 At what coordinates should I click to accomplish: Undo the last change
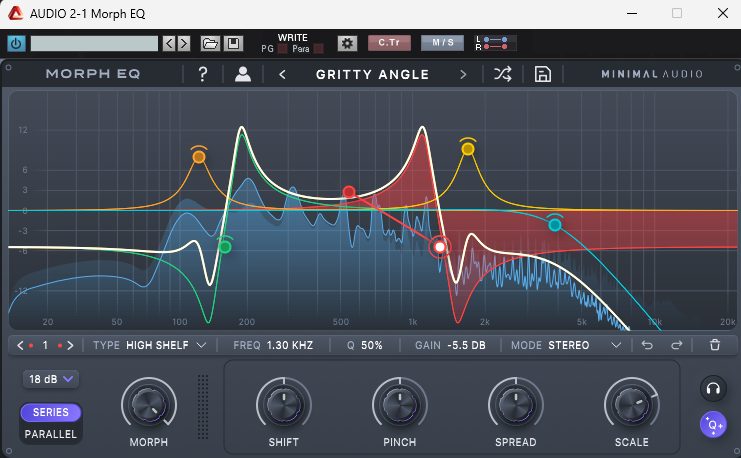(647, 345)
